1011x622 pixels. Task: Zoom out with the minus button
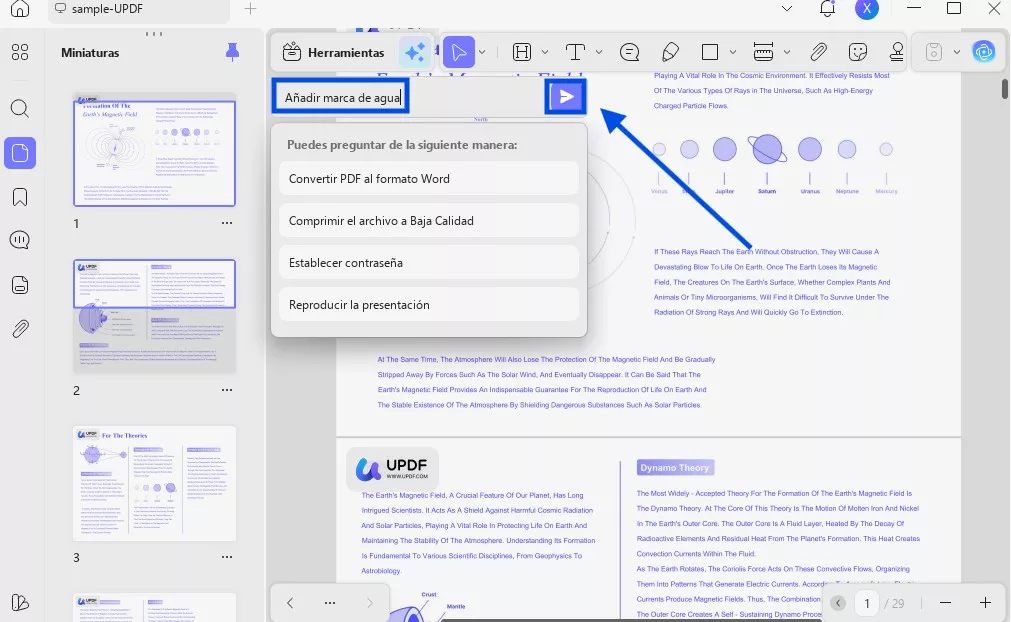[x=945, y=603]
